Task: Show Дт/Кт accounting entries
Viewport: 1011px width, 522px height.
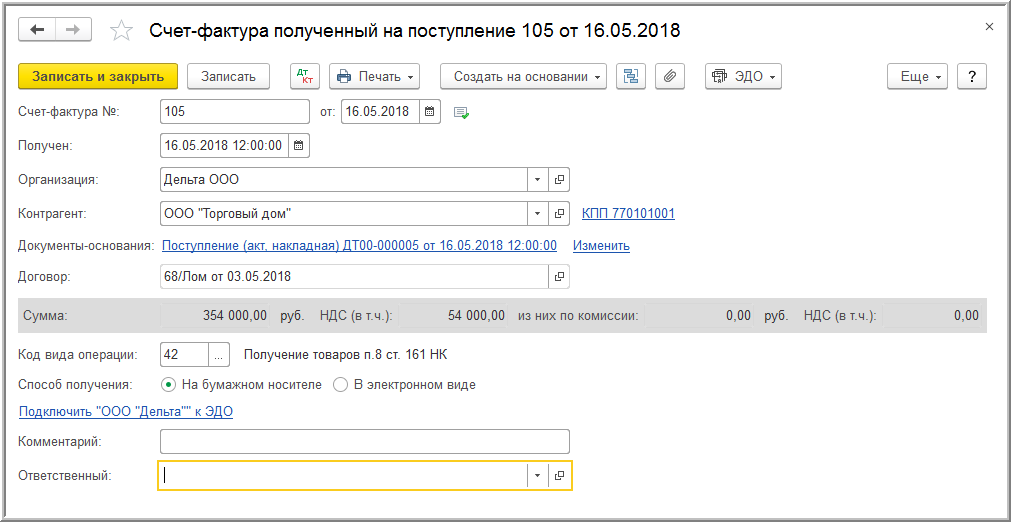Action: 304,77
